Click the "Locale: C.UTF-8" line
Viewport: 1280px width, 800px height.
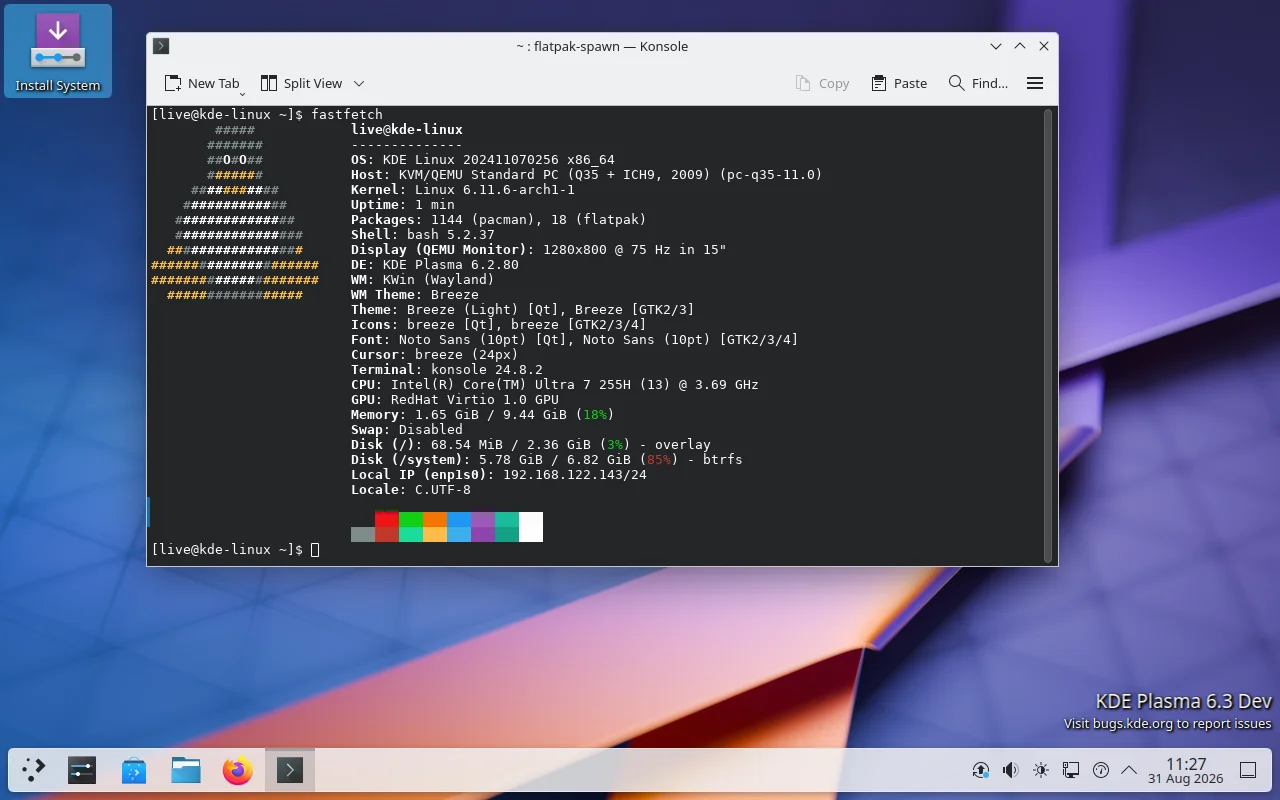[411, 490]
